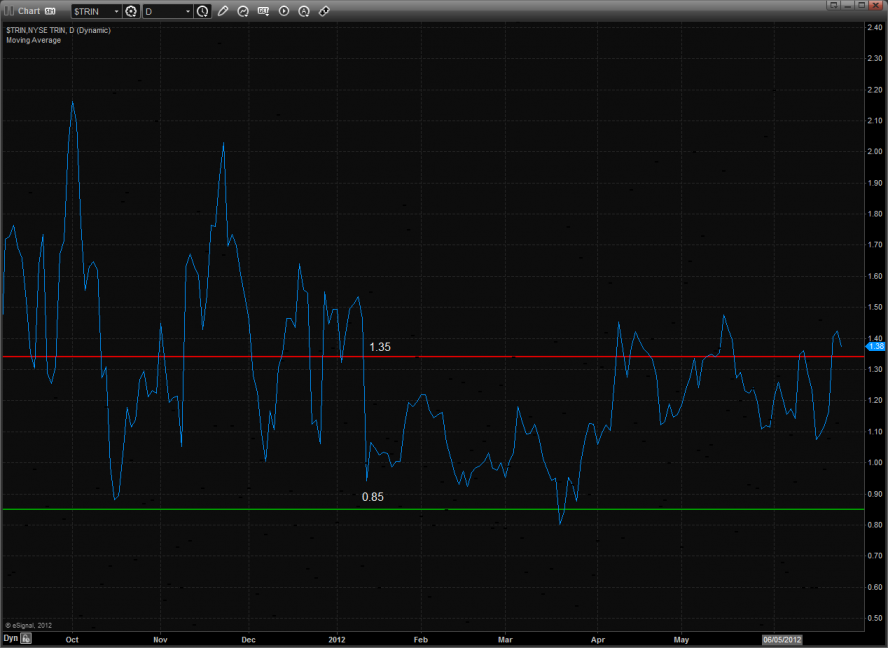Click the Moving Average study label

(33, 40)
